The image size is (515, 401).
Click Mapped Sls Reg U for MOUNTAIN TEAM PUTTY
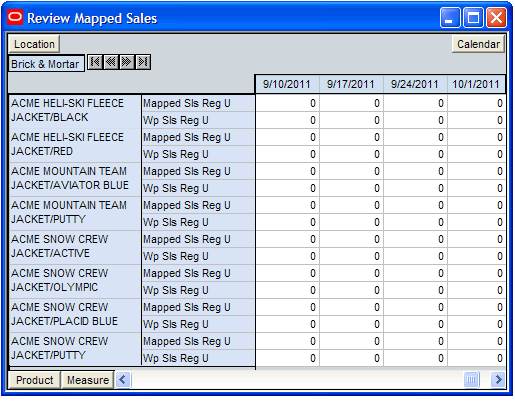click(x=198, y=205)
